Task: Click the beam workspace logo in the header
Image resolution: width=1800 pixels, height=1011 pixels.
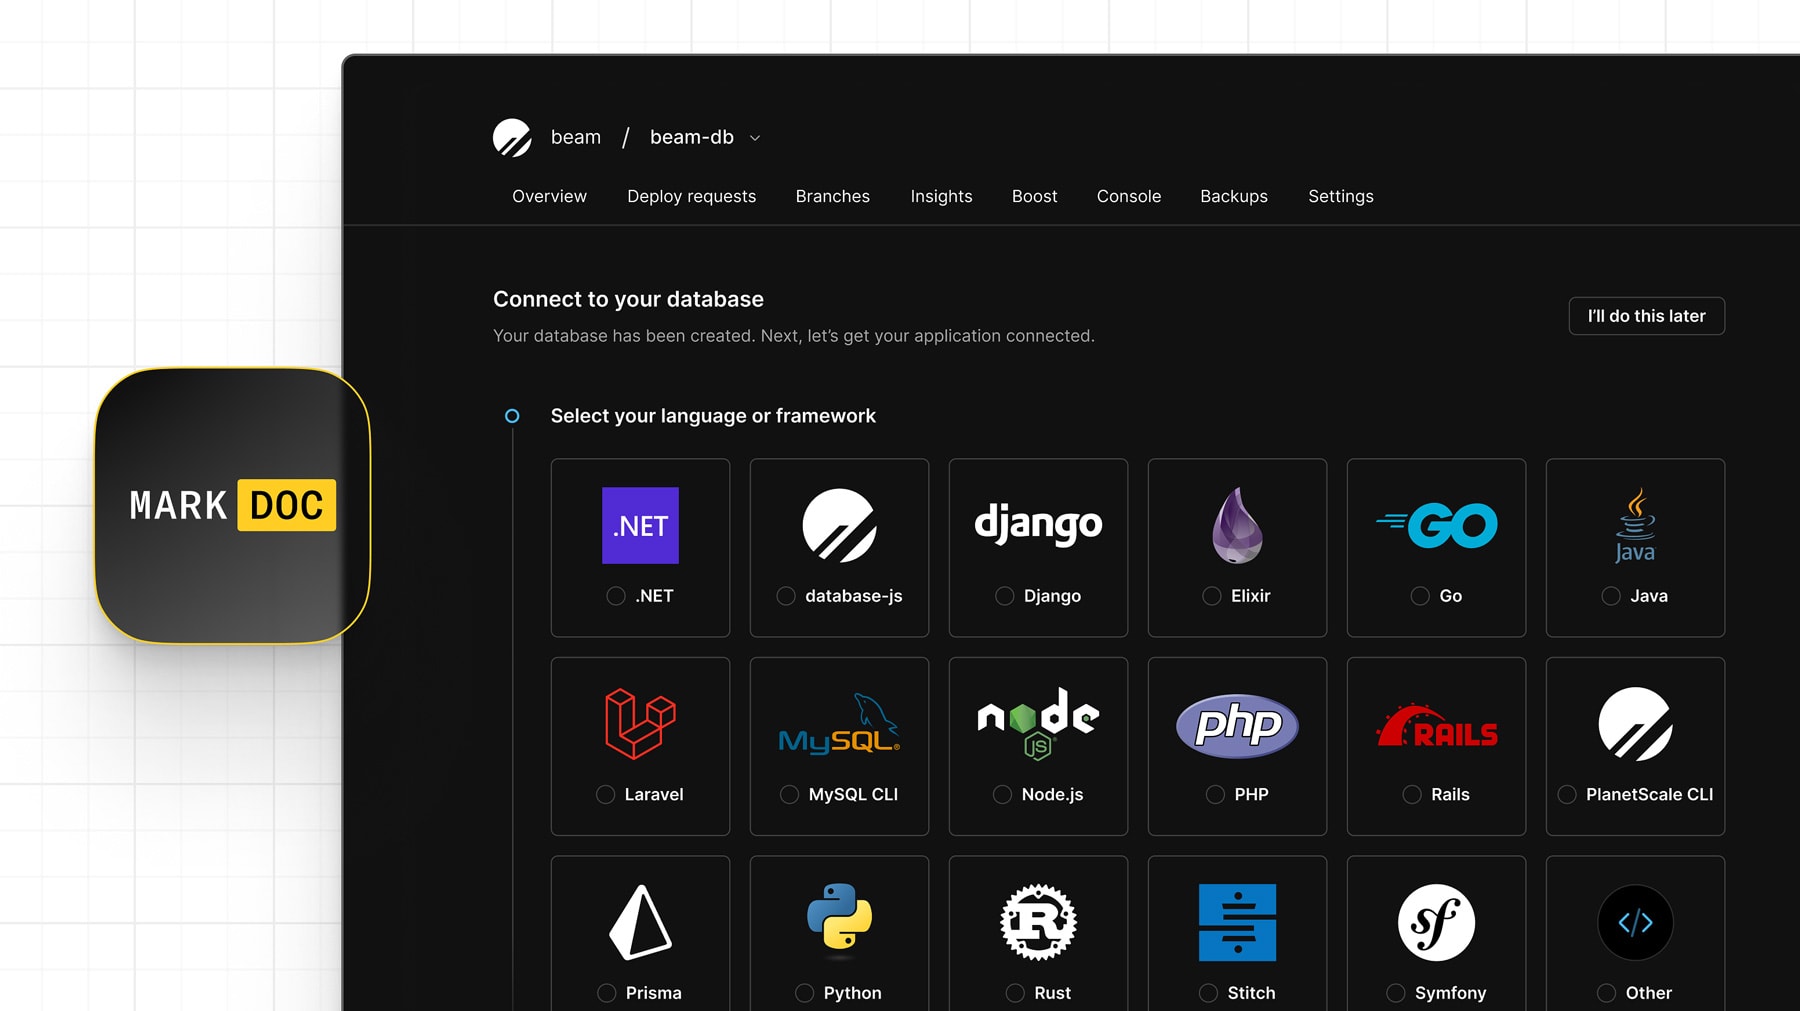Action: click(512, 137)
